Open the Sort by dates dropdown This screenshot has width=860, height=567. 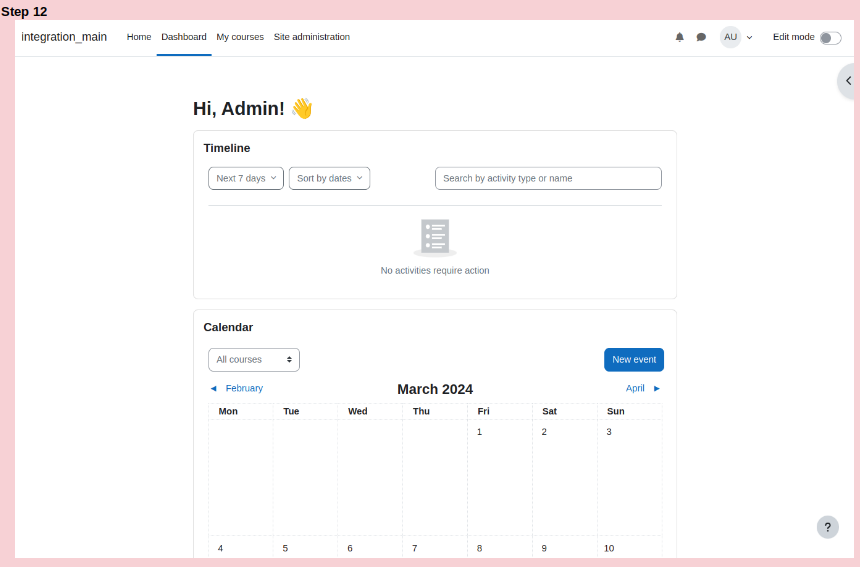tap(330, 178)
